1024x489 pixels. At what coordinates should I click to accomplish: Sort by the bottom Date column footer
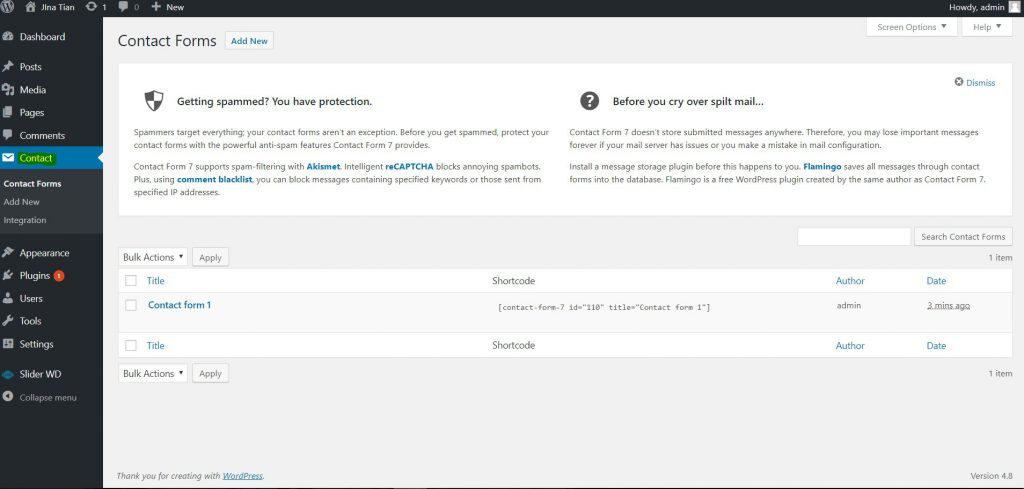click(x=936, y=345)
